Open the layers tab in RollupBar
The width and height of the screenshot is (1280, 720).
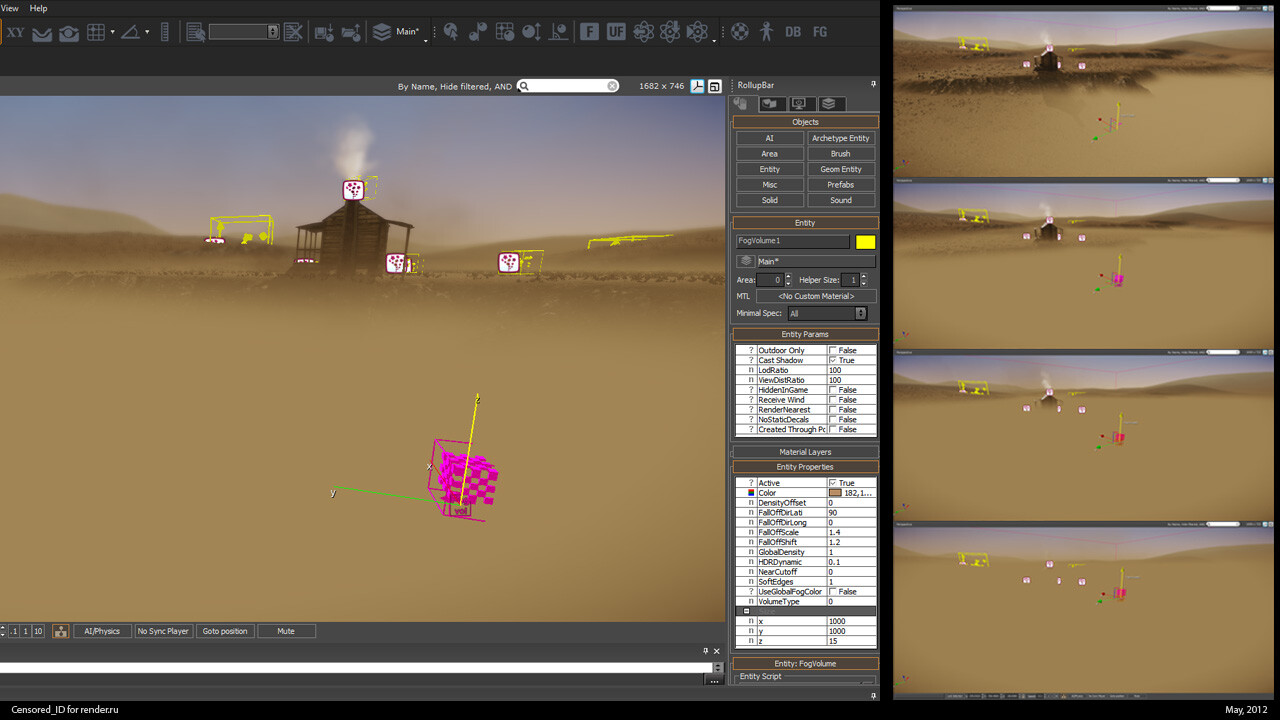828,104
